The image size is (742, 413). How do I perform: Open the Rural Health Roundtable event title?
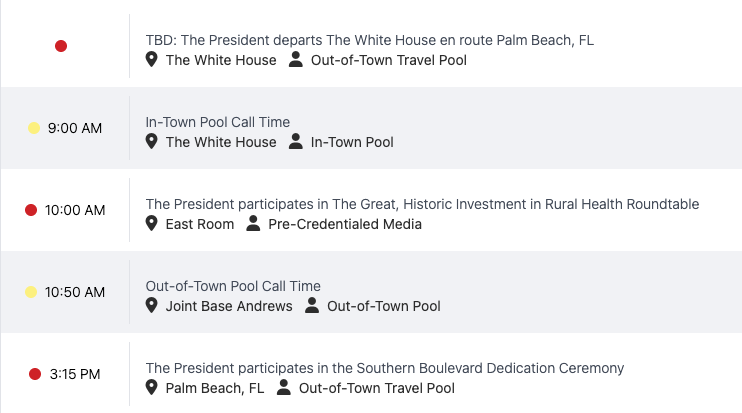[x=422, y=204]
